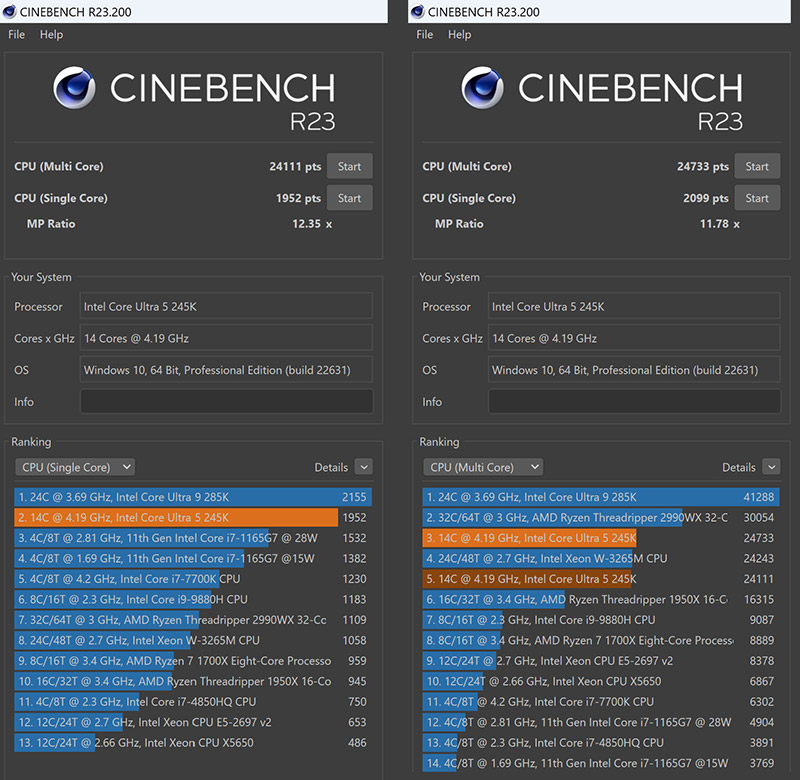Click the empty Info field in the left window
800x780 pixels.
point(225,401)
